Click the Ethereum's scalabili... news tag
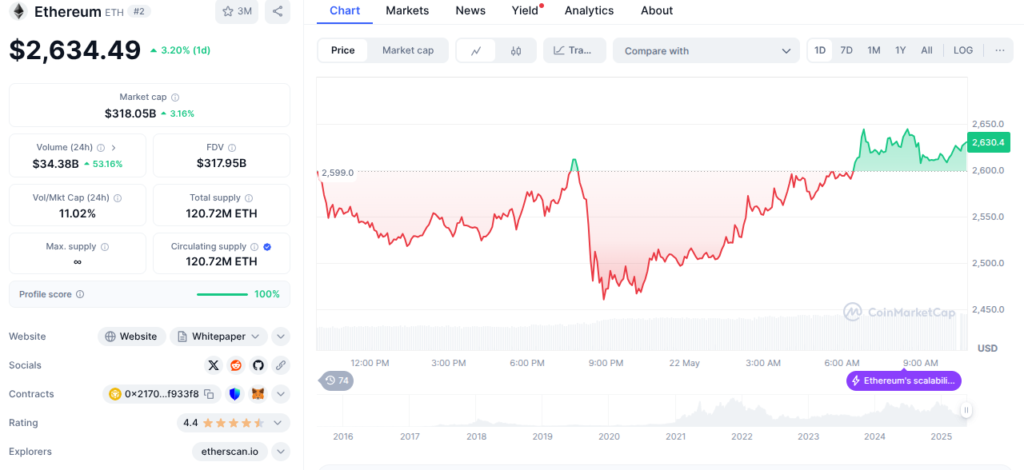The height and width of the screenshot is (470, 1024). pyautogui.click(x=904, y=381)
